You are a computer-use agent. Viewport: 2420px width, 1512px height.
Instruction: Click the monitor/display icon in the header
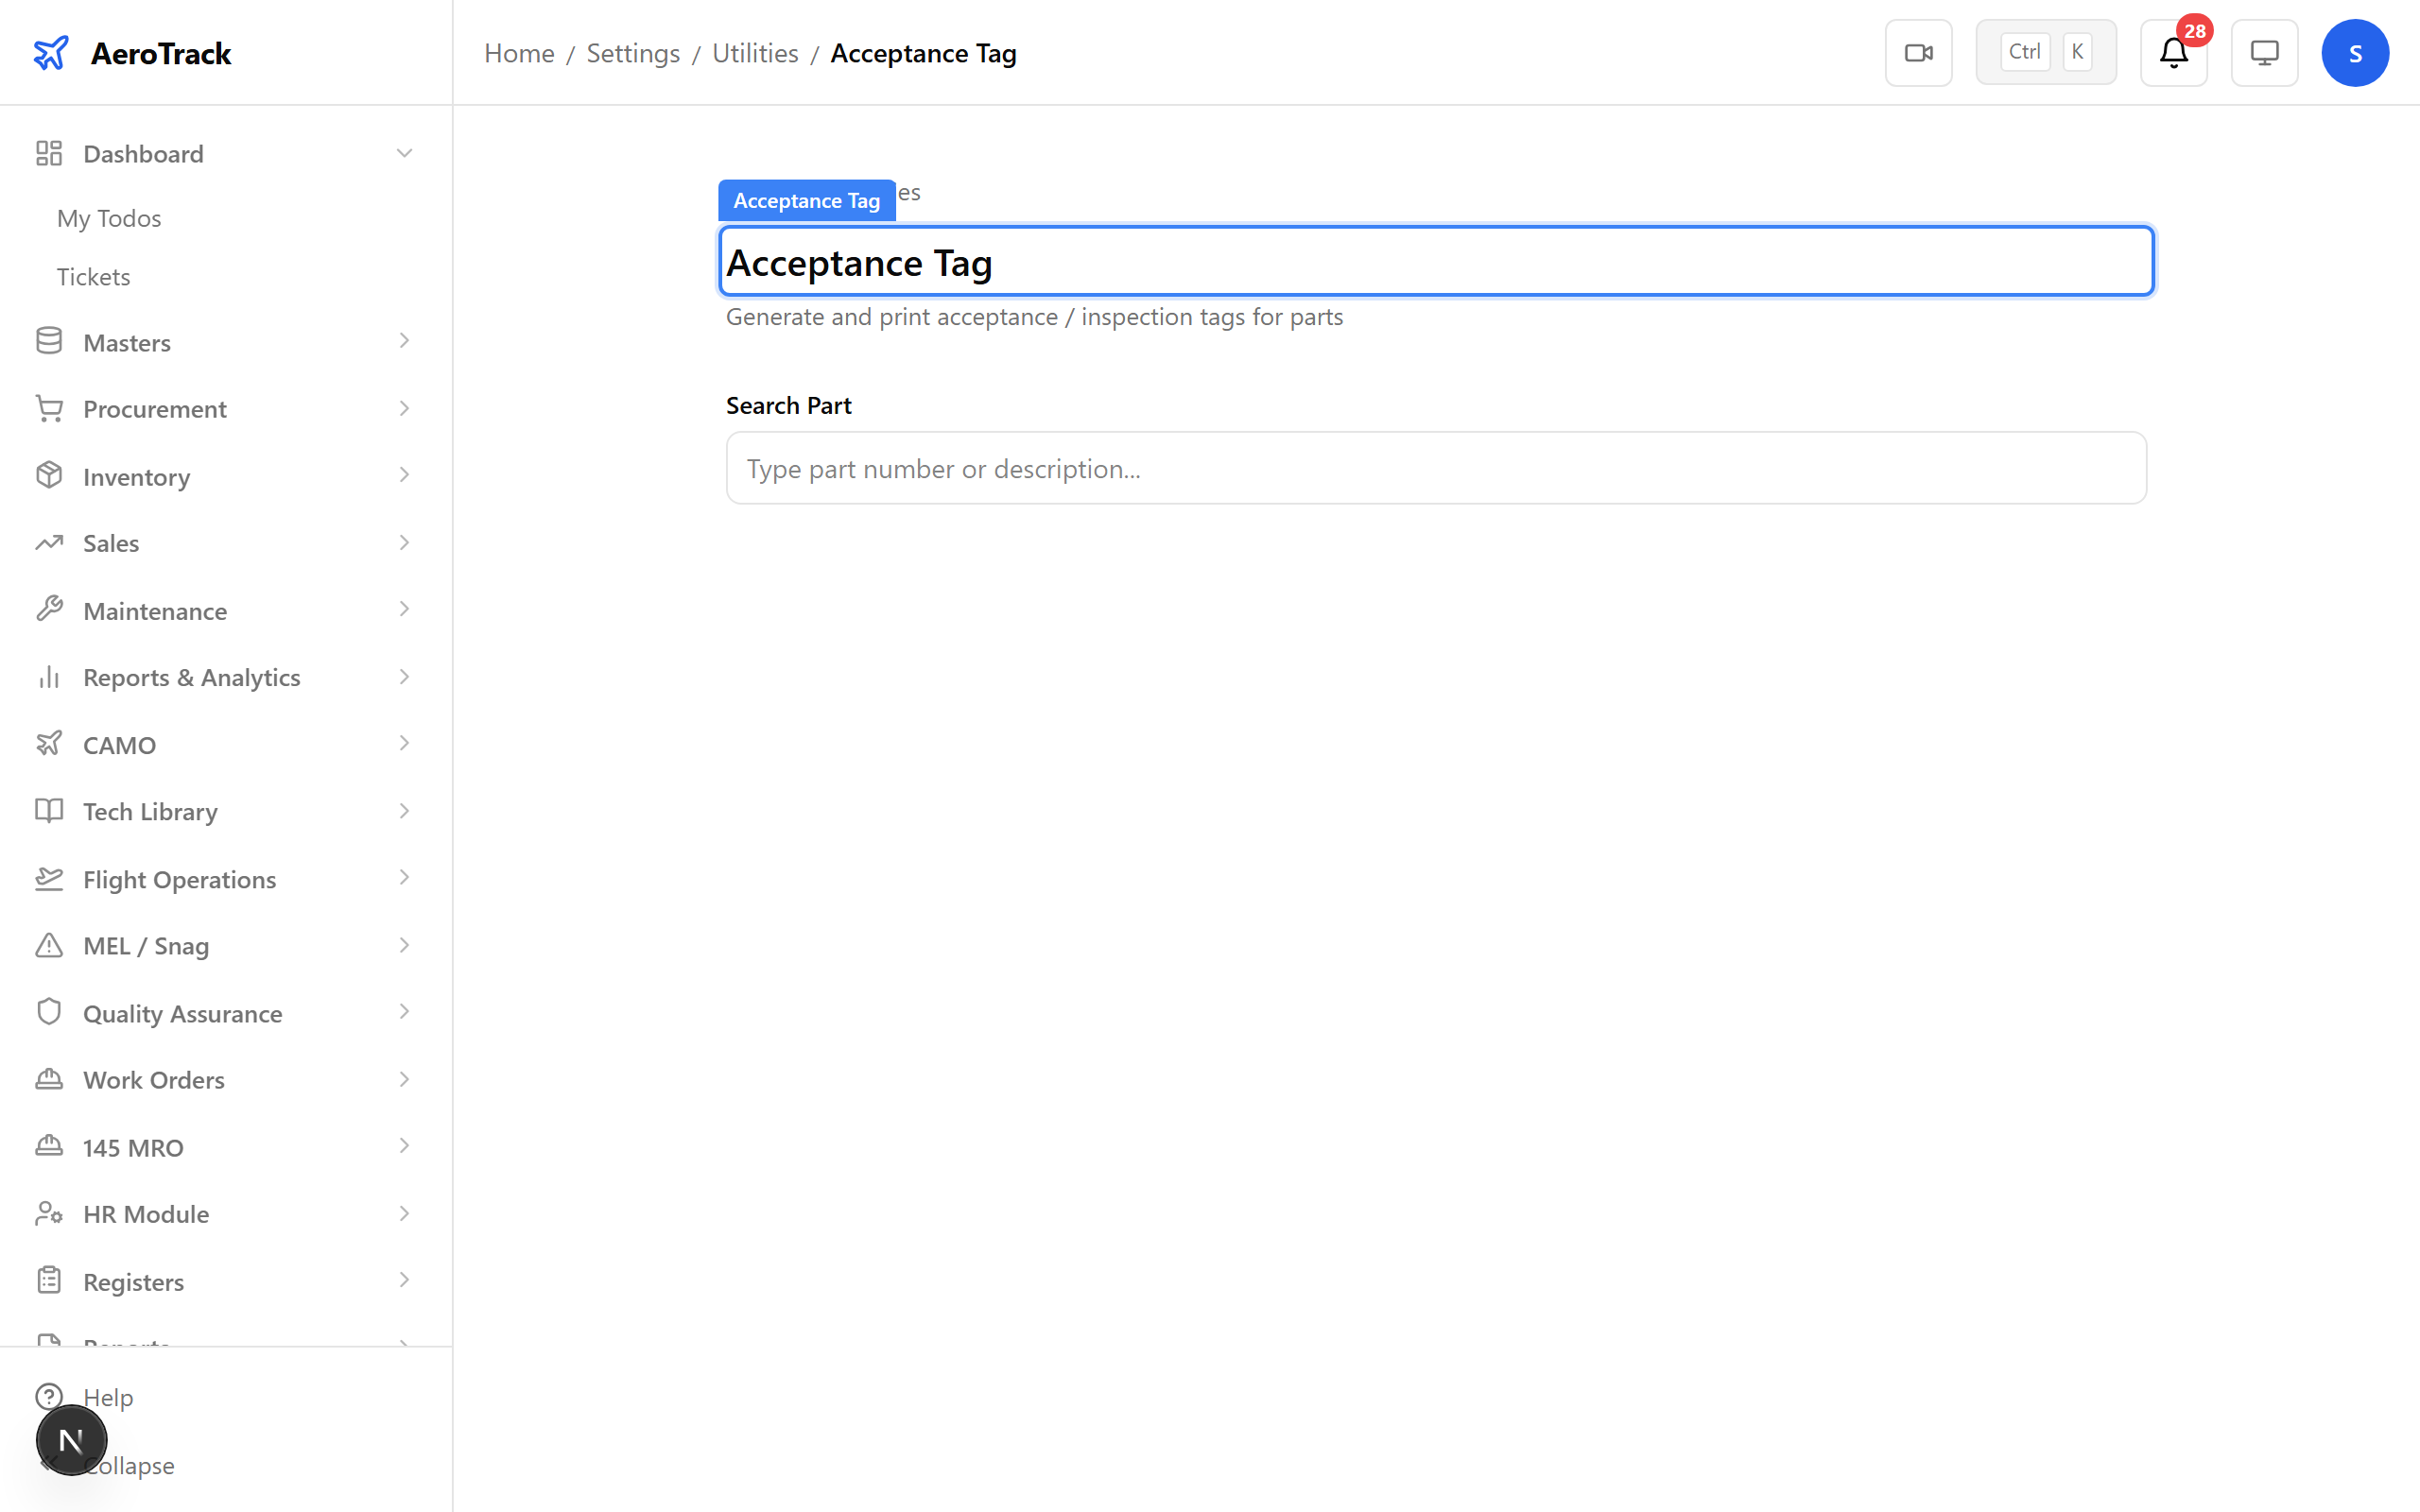tap(2264, 52)
